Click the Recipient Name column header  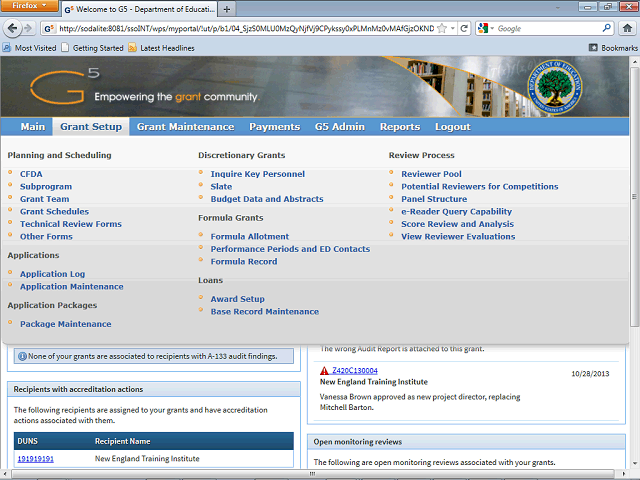[x=122, y=441]
